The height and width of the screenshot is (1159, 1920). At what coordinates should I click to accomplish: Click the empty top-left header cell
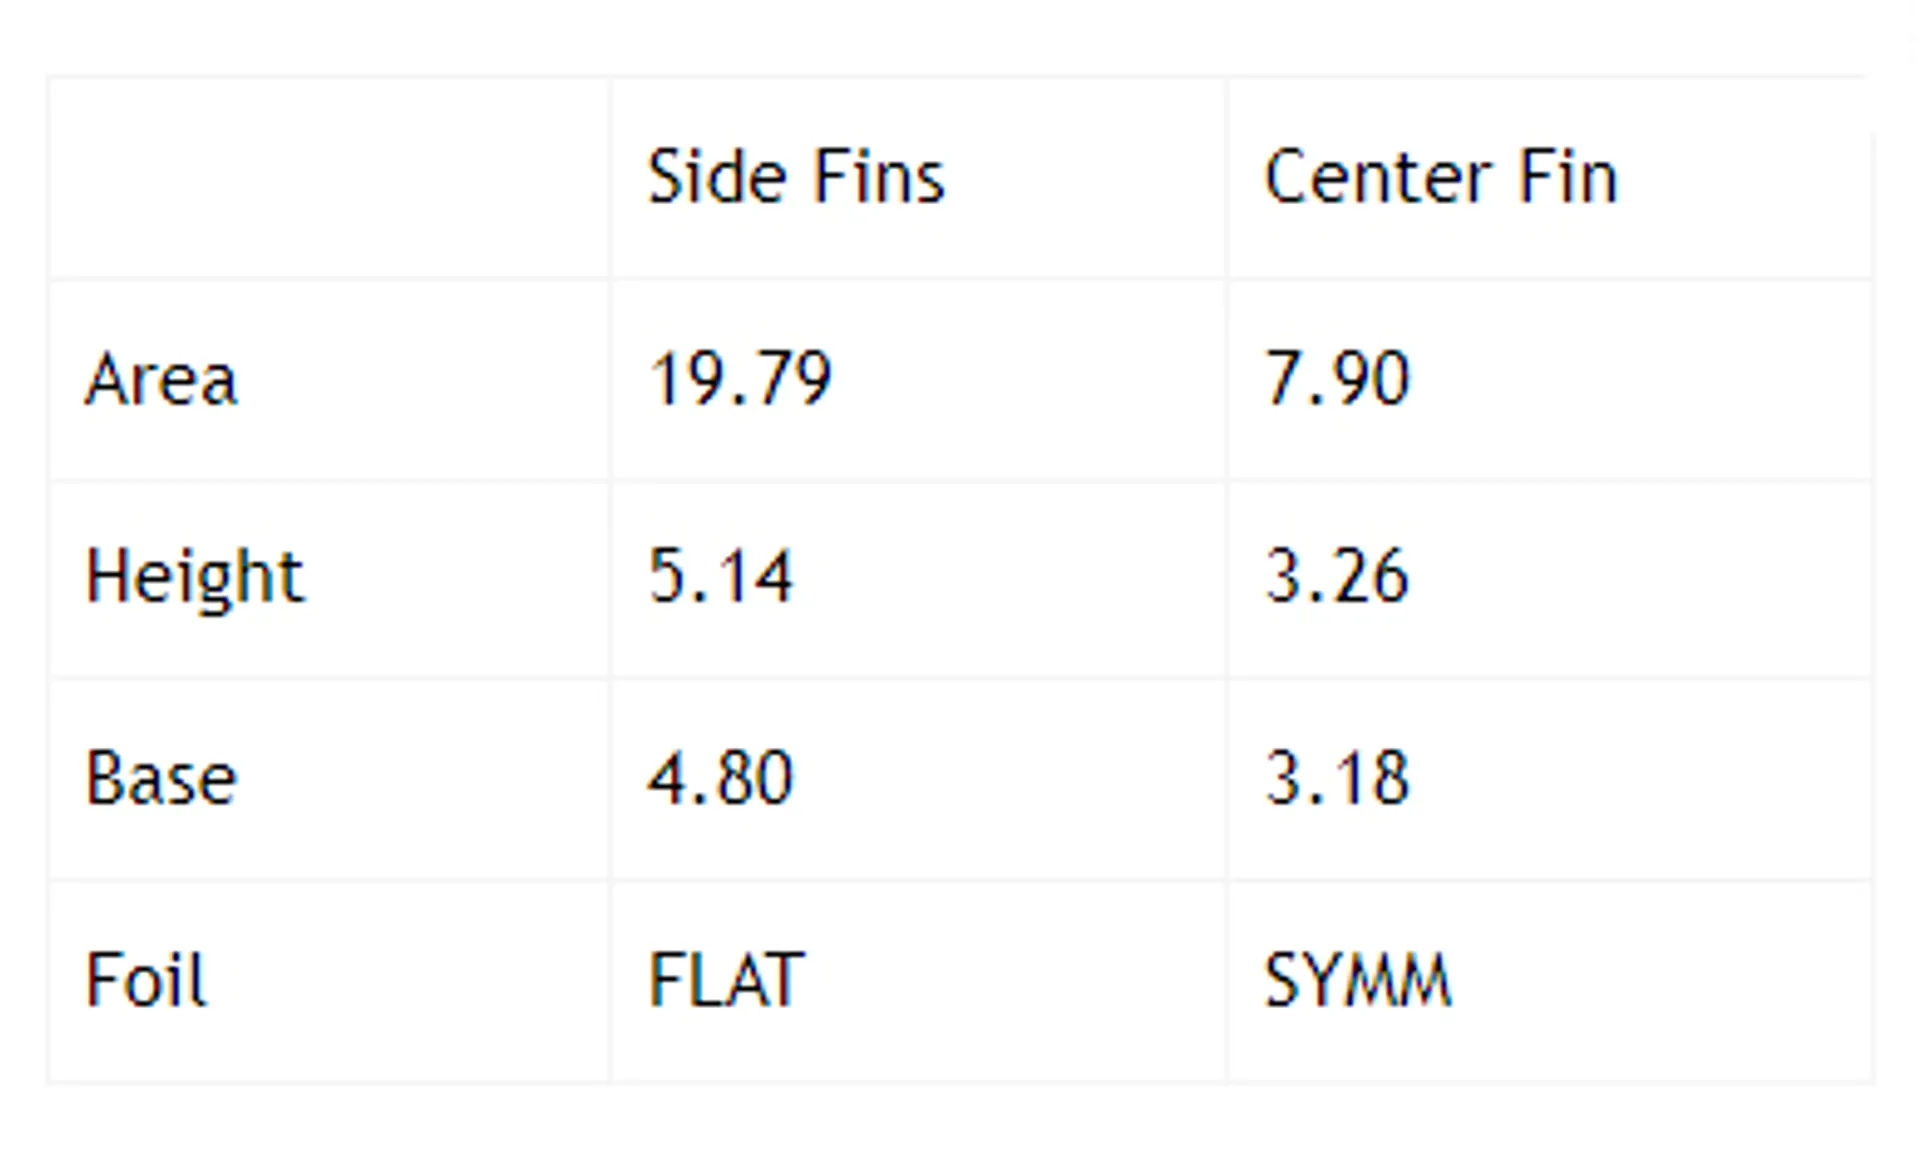(329, 178)
